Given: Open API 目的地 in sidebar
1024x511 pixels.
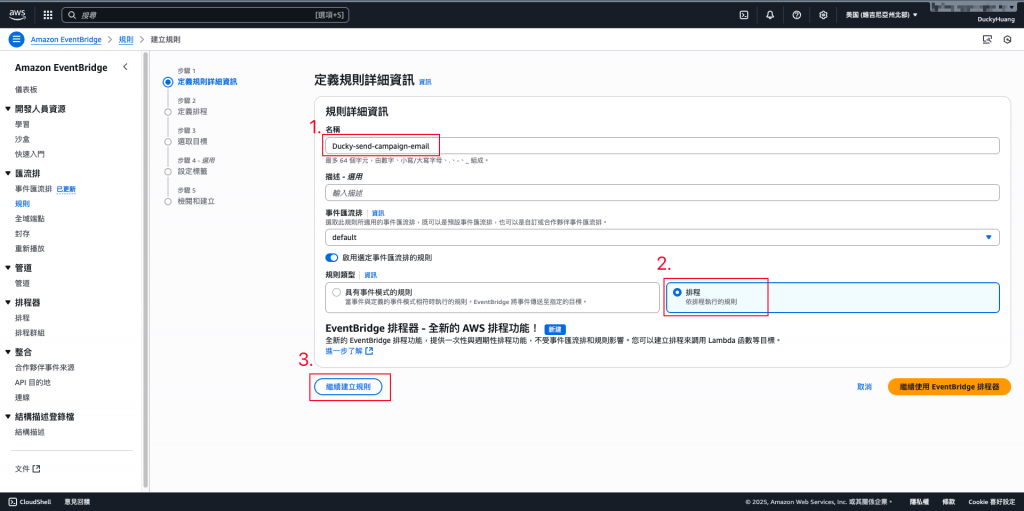Looking at the screenshot, I should (33, 382).
